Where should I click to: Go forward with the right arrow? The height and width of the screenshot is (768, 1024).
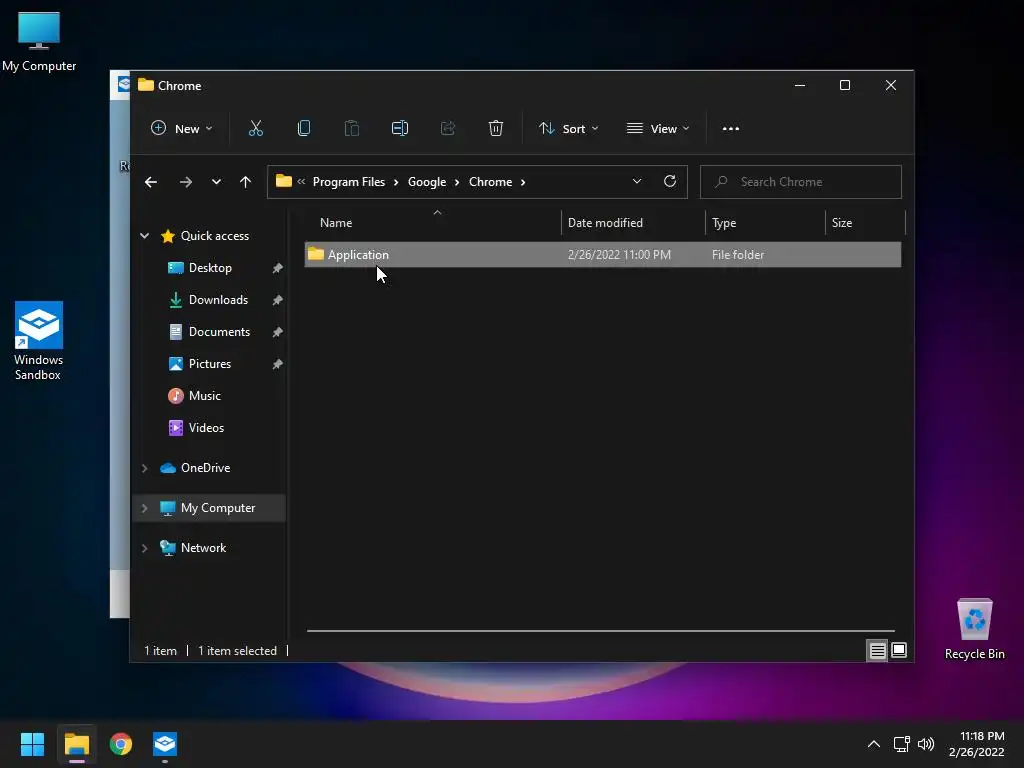[186, 182]
